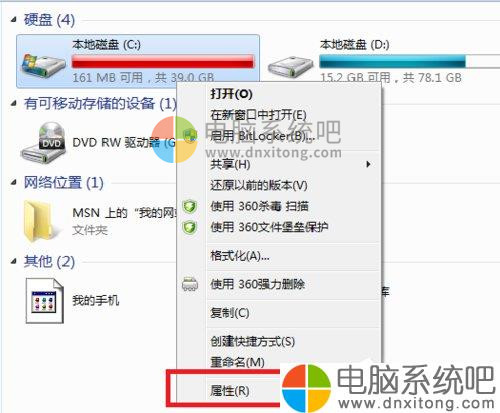Choose 属性(R) from the context menu
500x413 pixels.
230,390
